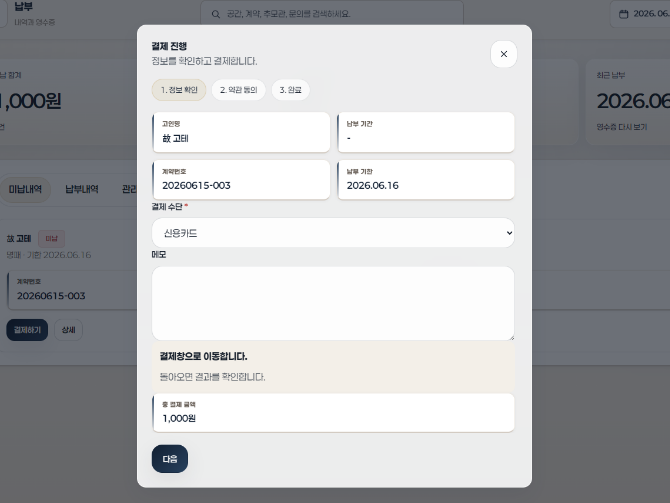Open the 미납내역 tab in background

point(25,189)
